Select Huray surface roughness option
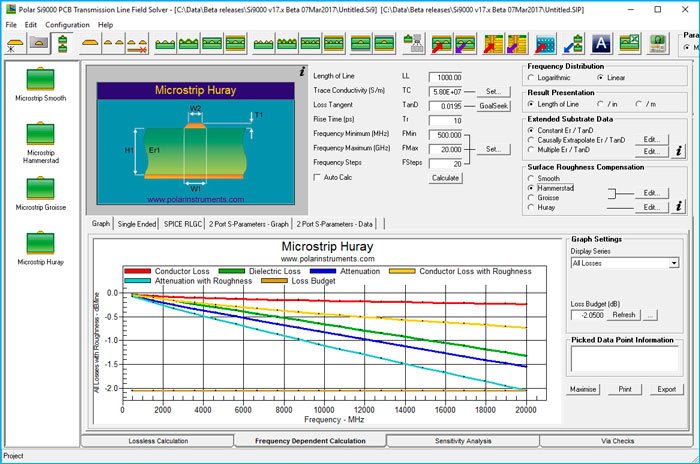700x464 pixels. pos(531,207)
